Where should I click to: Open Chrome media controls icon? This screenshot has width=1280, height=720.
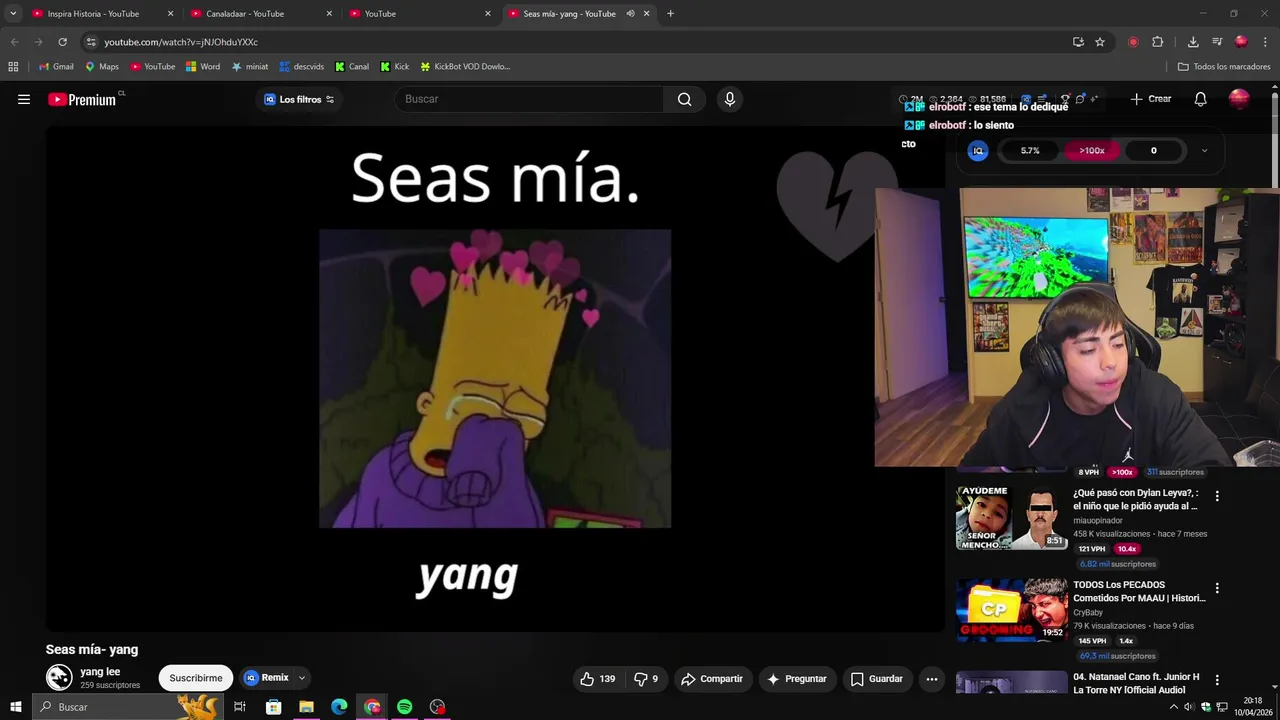tap(1217, 42)
